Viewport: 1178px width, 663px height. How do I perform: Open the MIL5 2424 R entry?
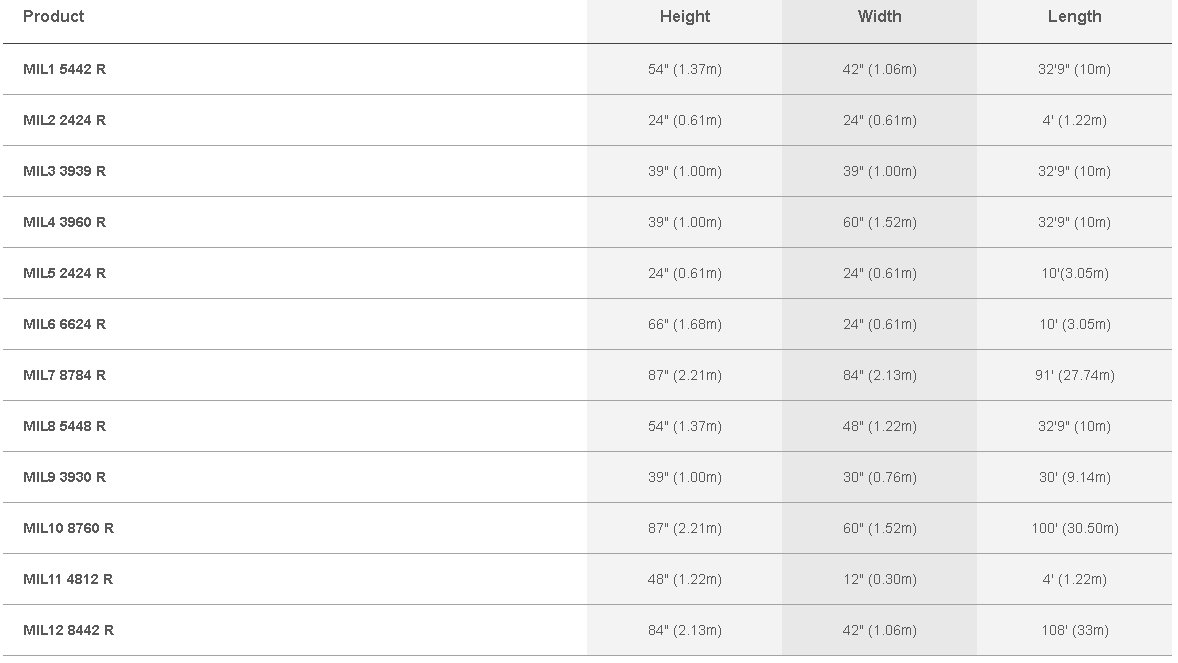(x=64, y=273)
